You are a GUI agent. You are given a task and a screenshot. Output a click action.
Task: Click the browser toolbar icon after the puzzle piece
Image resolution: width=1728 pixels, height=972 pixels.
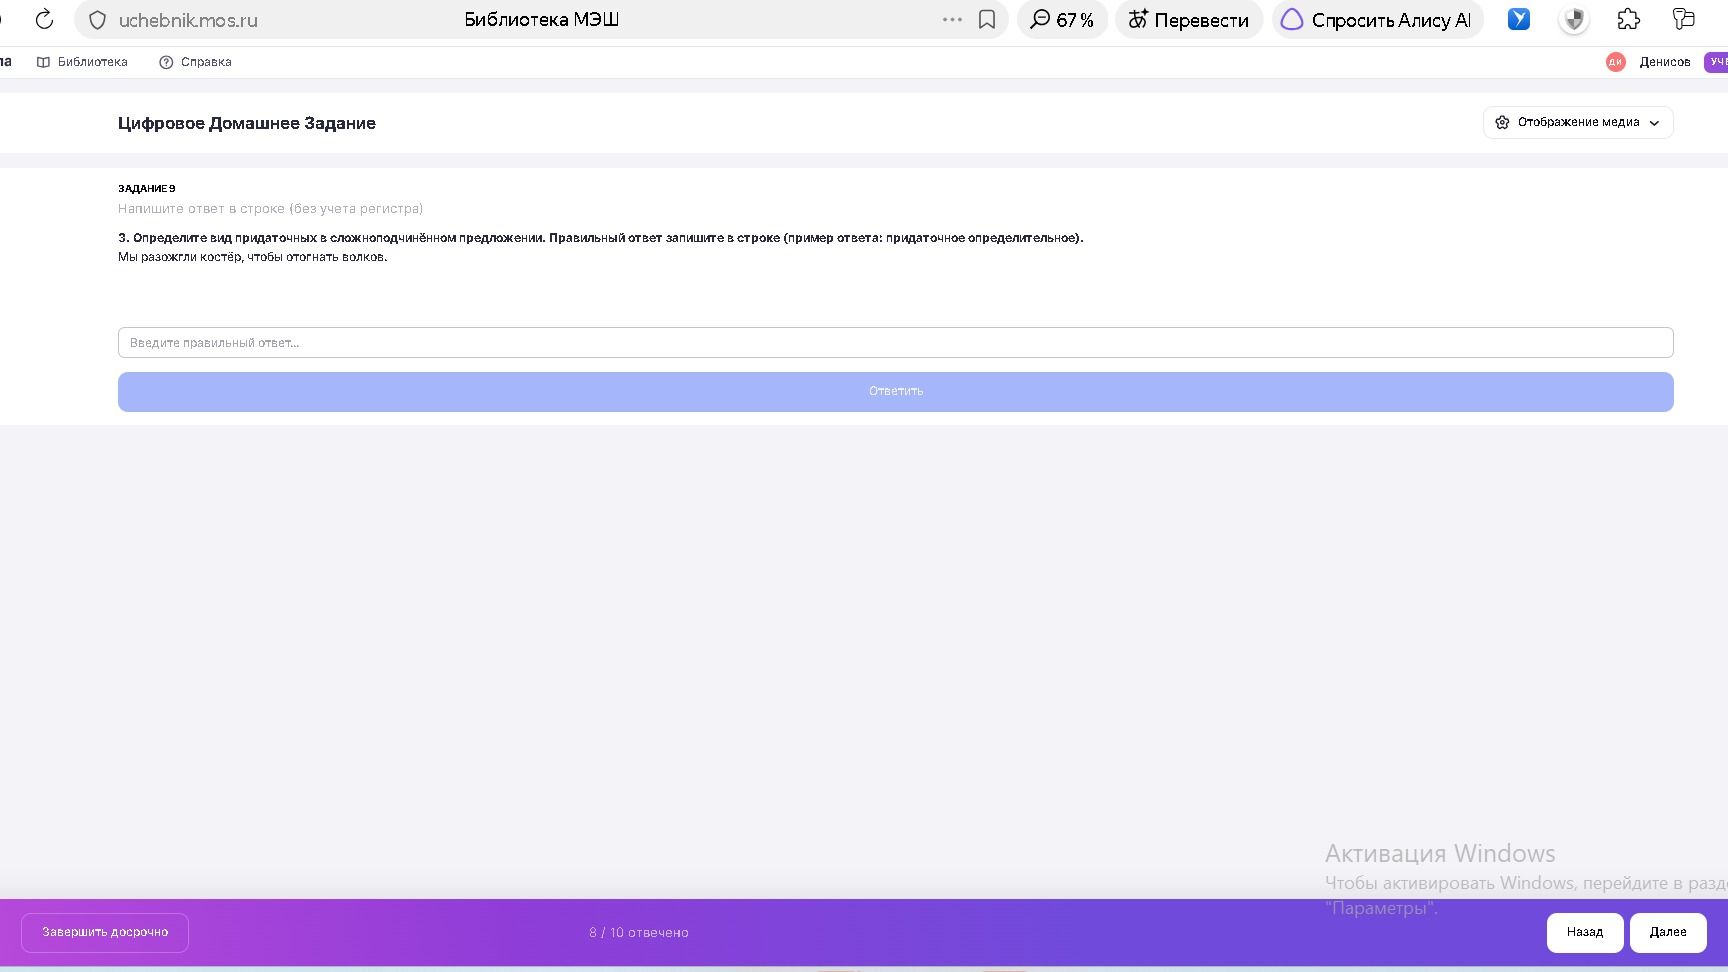(1684, 19)
